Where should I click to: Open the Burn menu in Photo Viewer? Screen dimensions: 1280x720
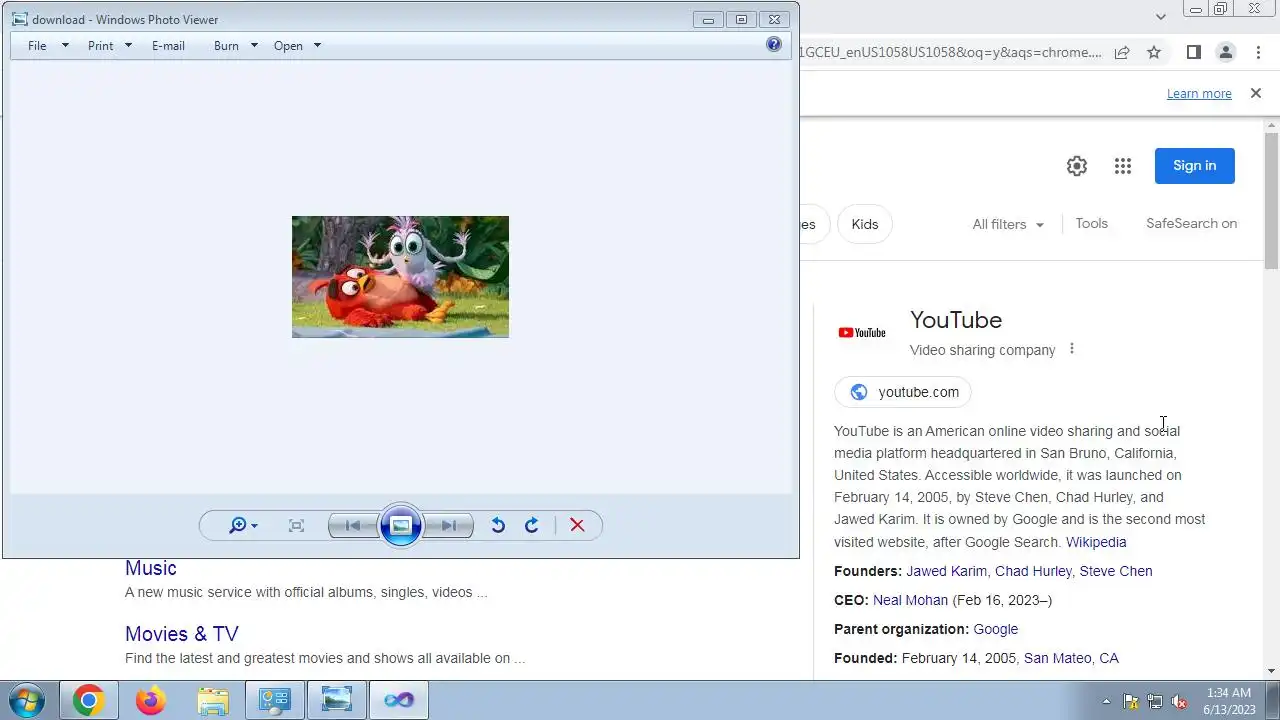(x=226, y=46)
